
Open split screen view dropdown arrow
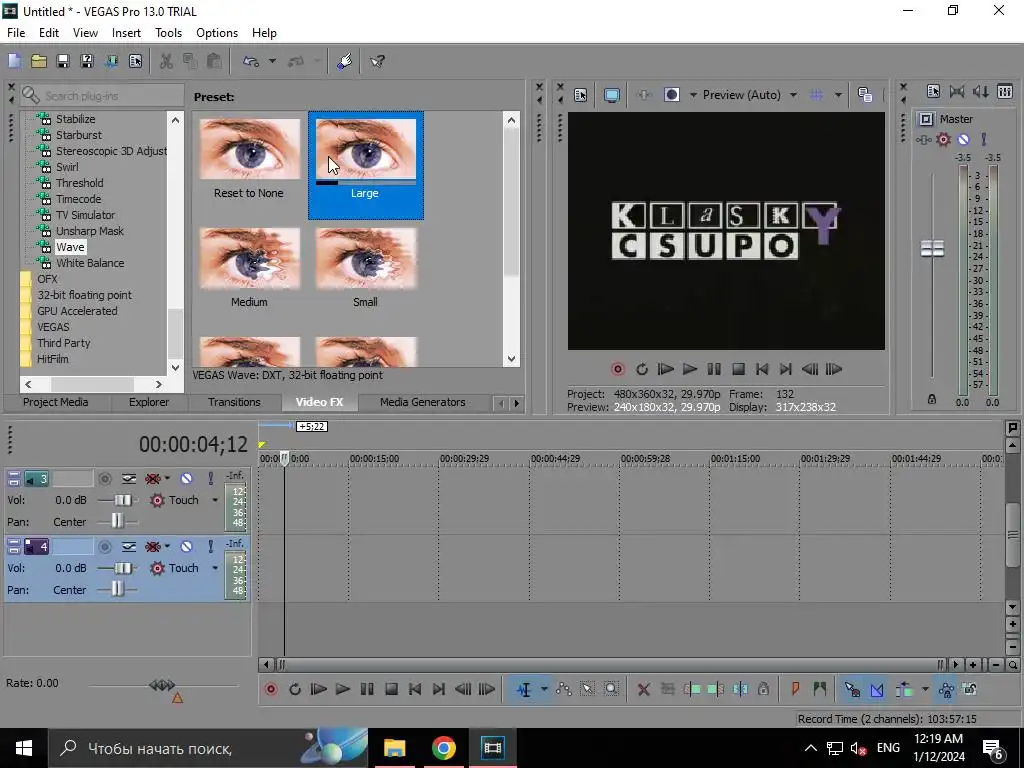click(x=692, y=95)
